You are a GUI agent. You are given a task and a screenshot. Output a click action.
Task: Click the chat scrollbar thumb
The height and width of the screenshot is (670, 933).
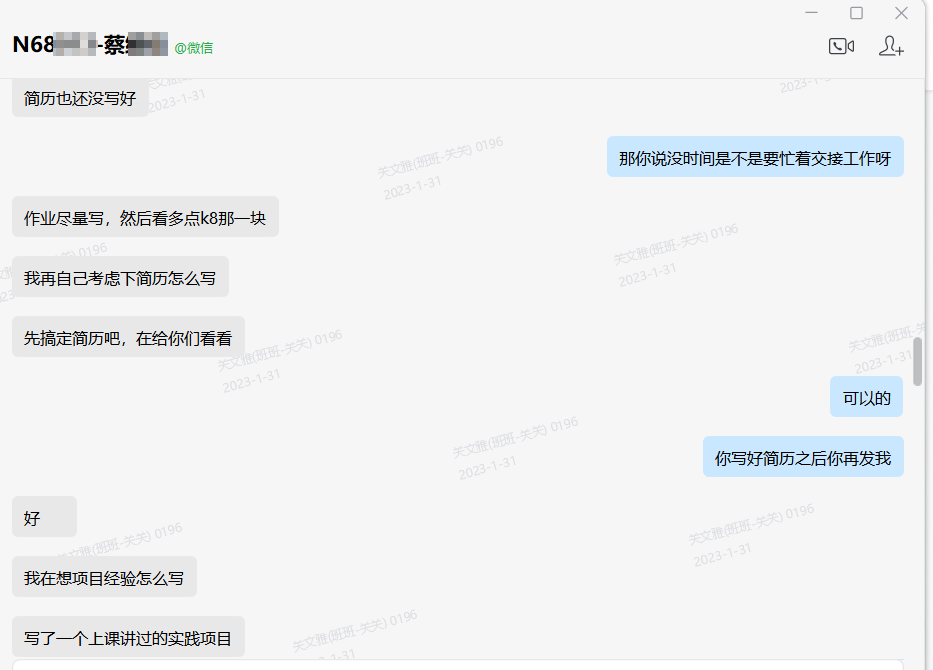pos(917,361)
